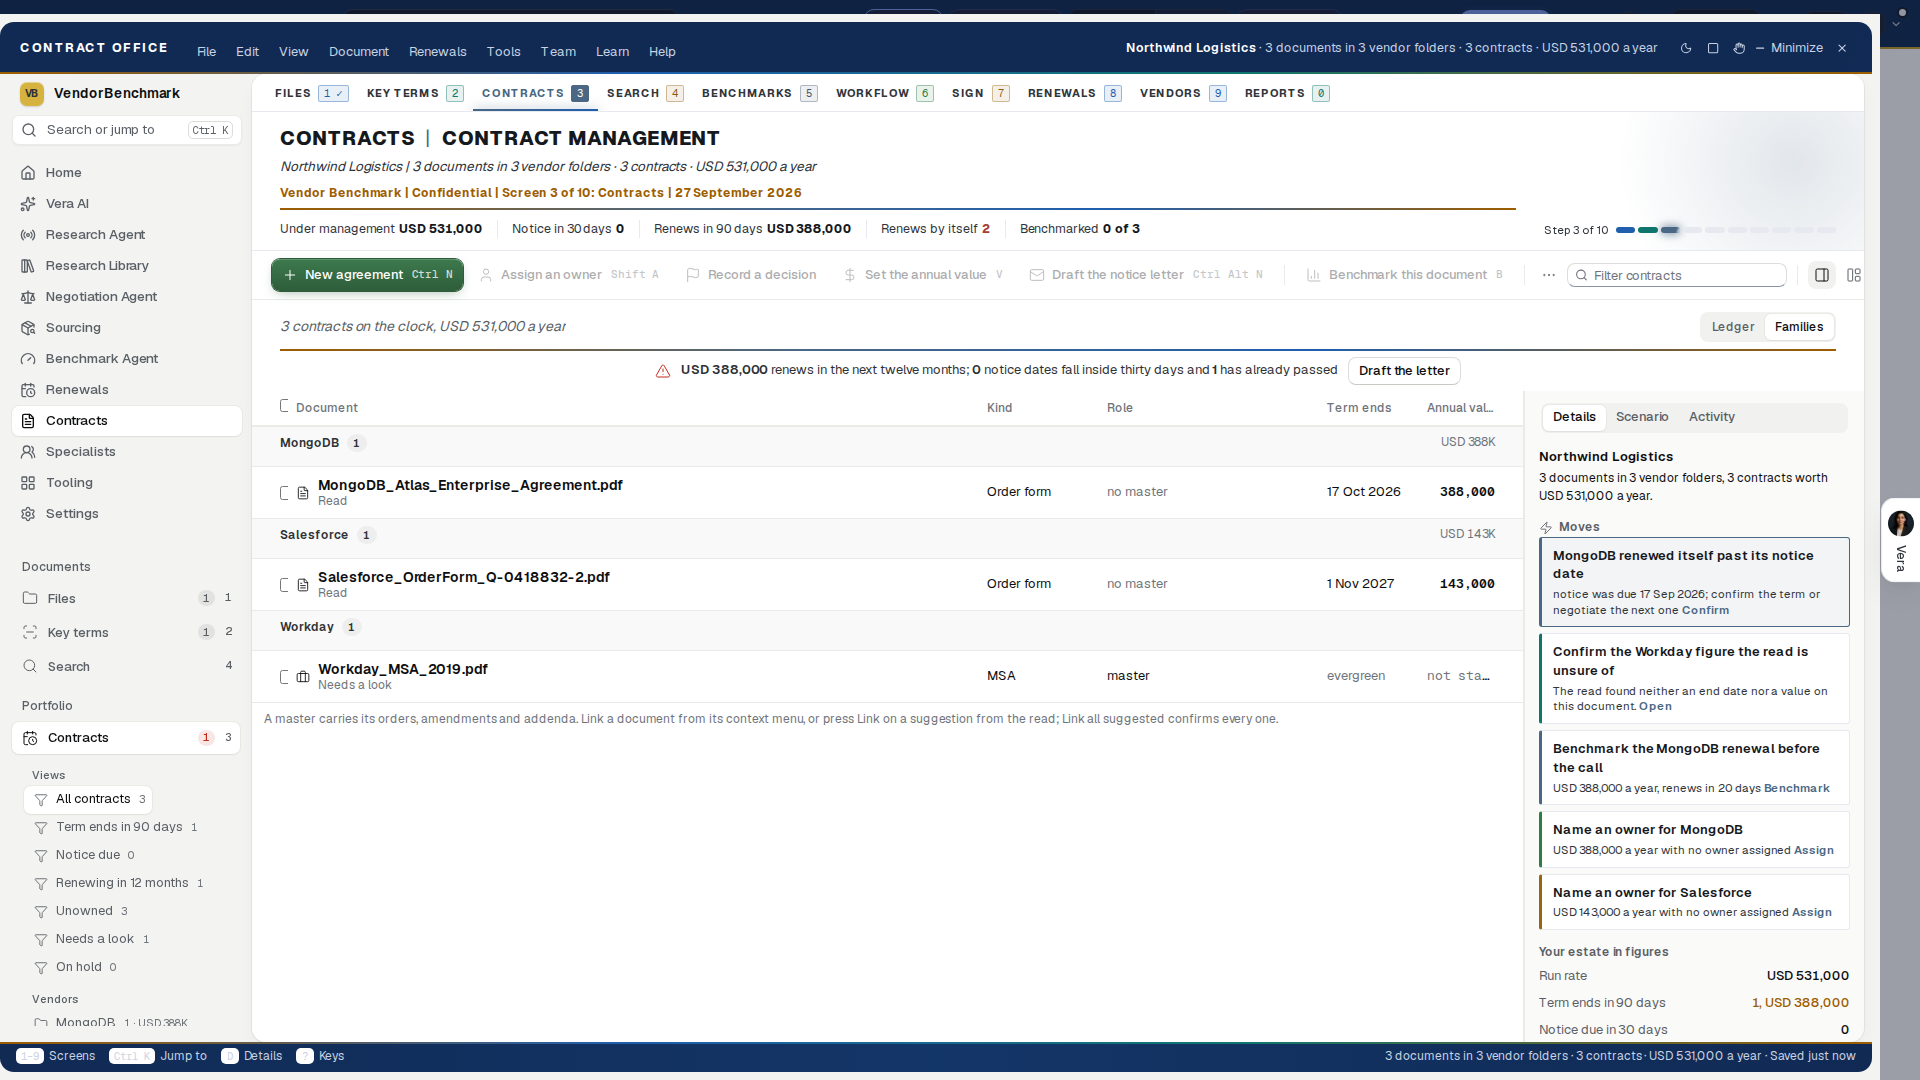Open Tooling from the sidebar
Viewport: 1920px width, 1080px height.
click(127, 482)
